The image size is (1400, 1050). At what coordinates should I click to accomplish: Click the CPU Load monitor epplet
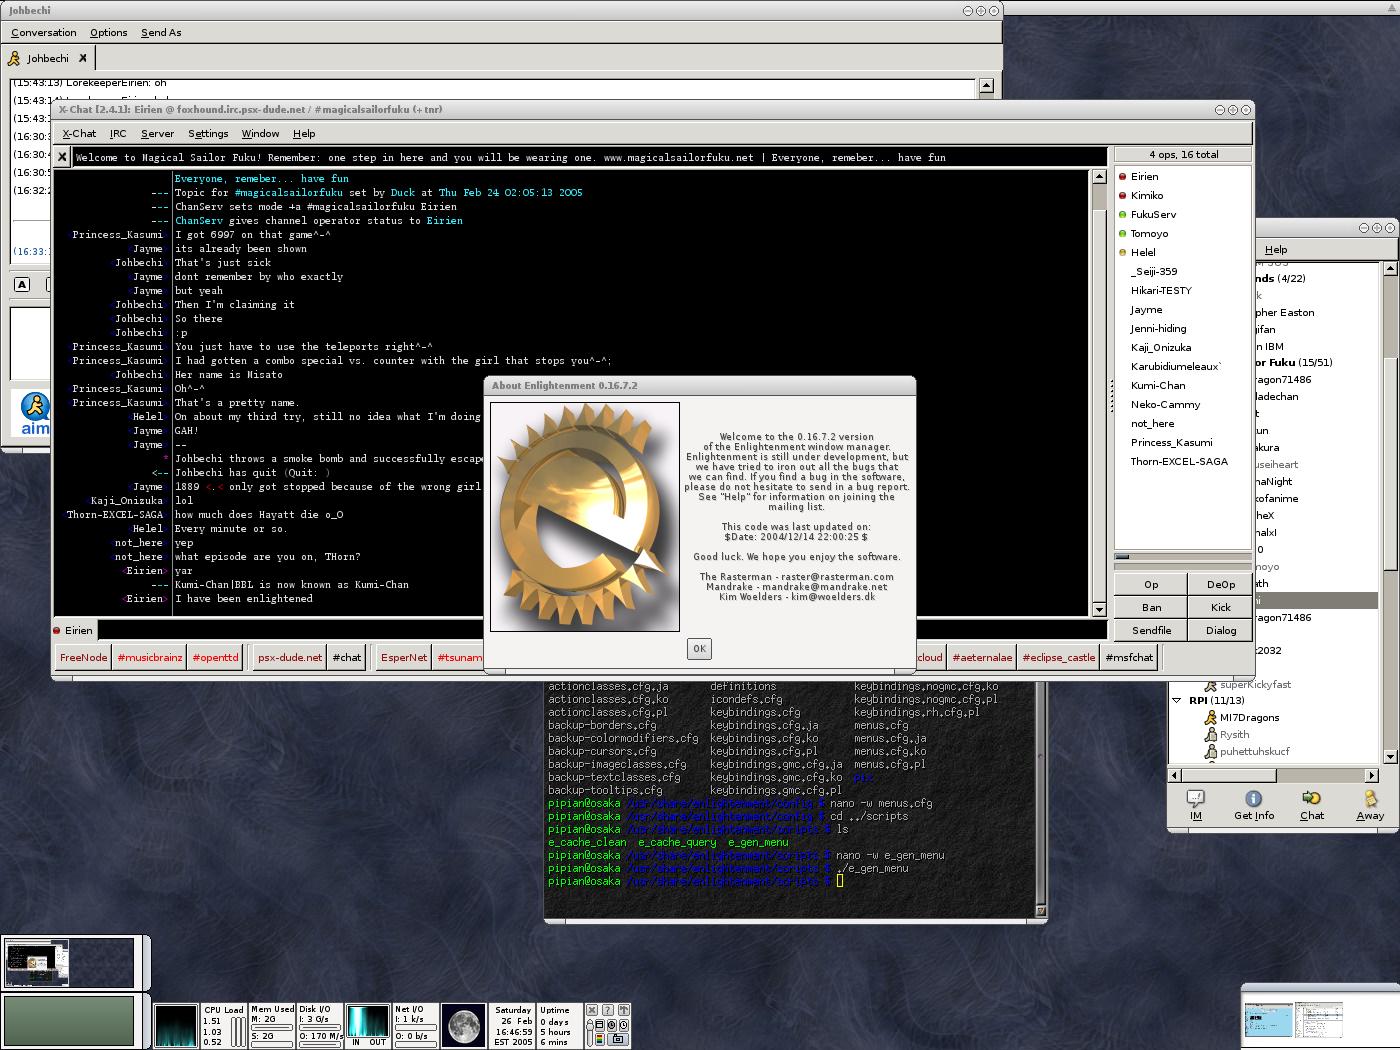coord(225,1026)
